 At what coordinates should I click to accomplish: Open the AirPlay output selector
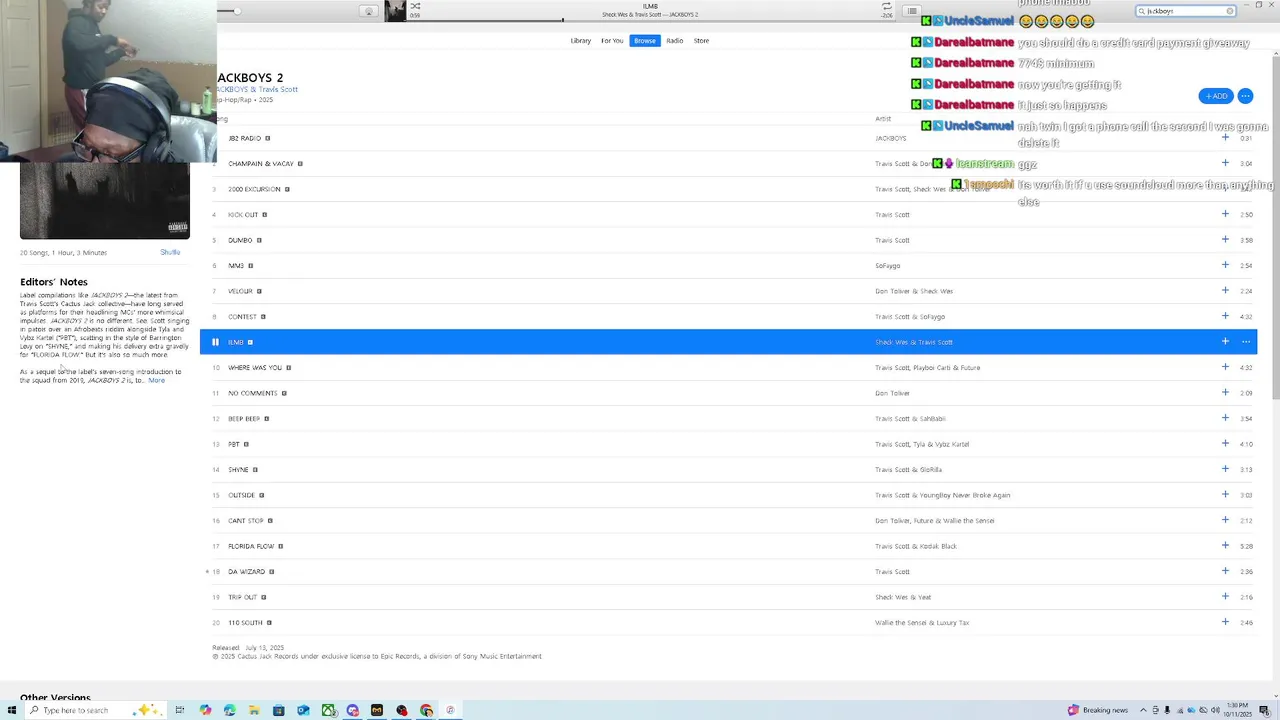pos(368,11)
